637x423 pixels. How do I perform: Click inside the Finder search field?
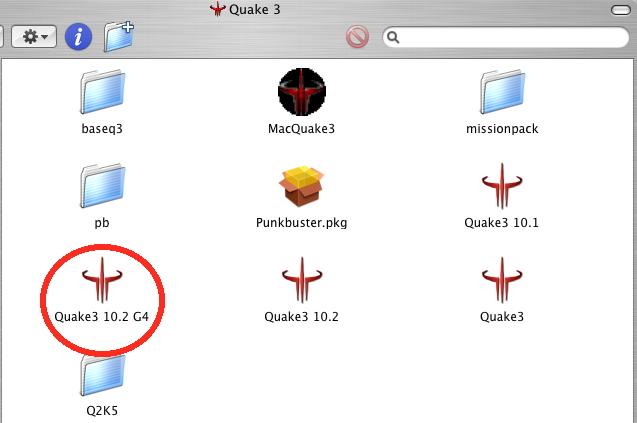506,37
